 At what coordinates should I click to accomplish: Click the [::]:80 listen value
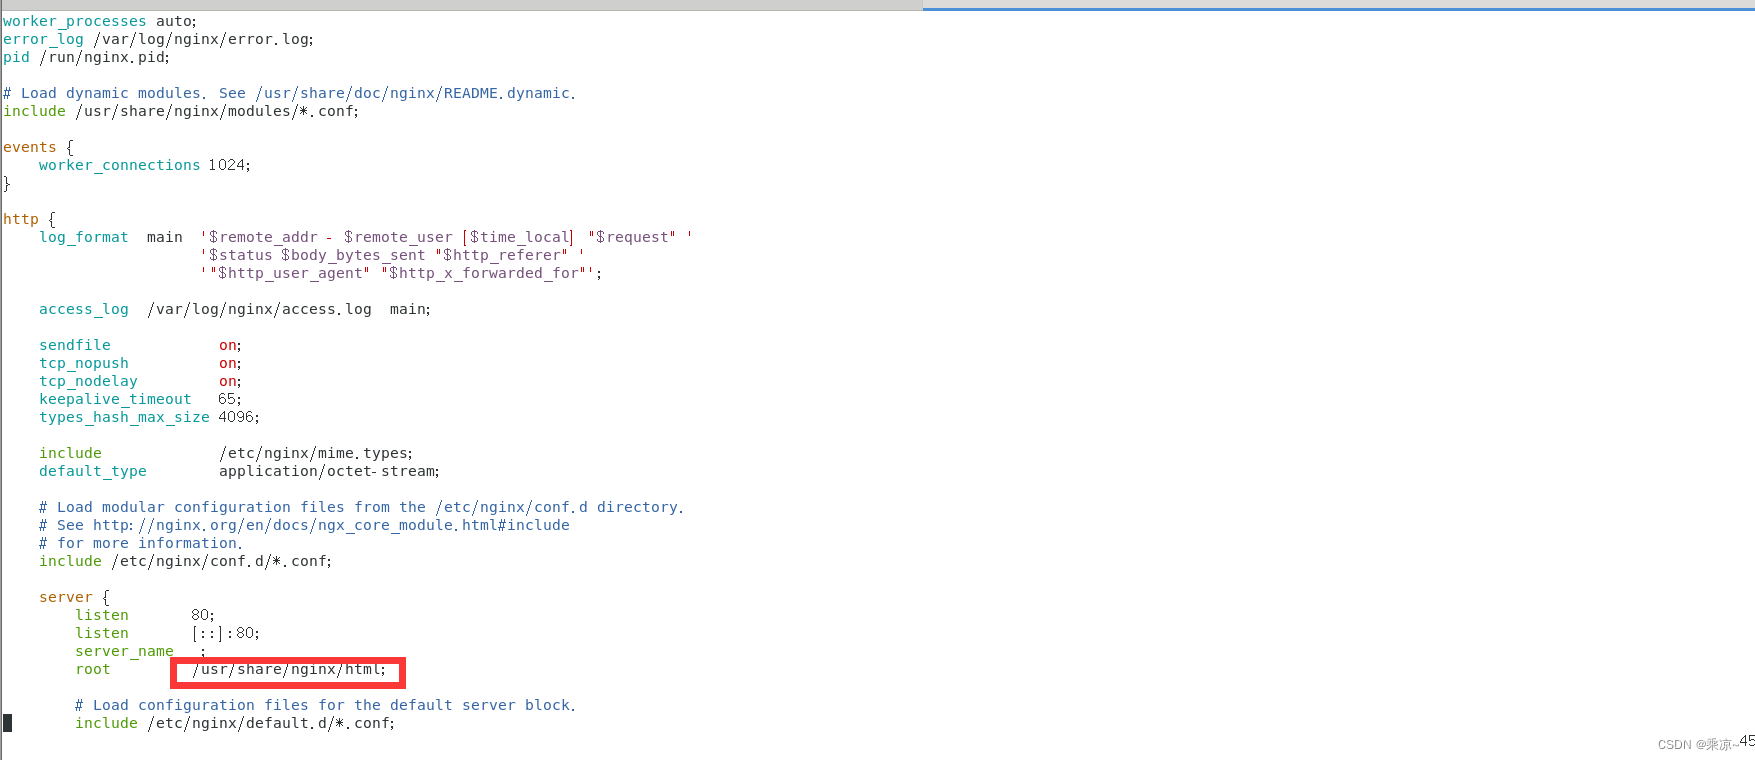[224, 633]
